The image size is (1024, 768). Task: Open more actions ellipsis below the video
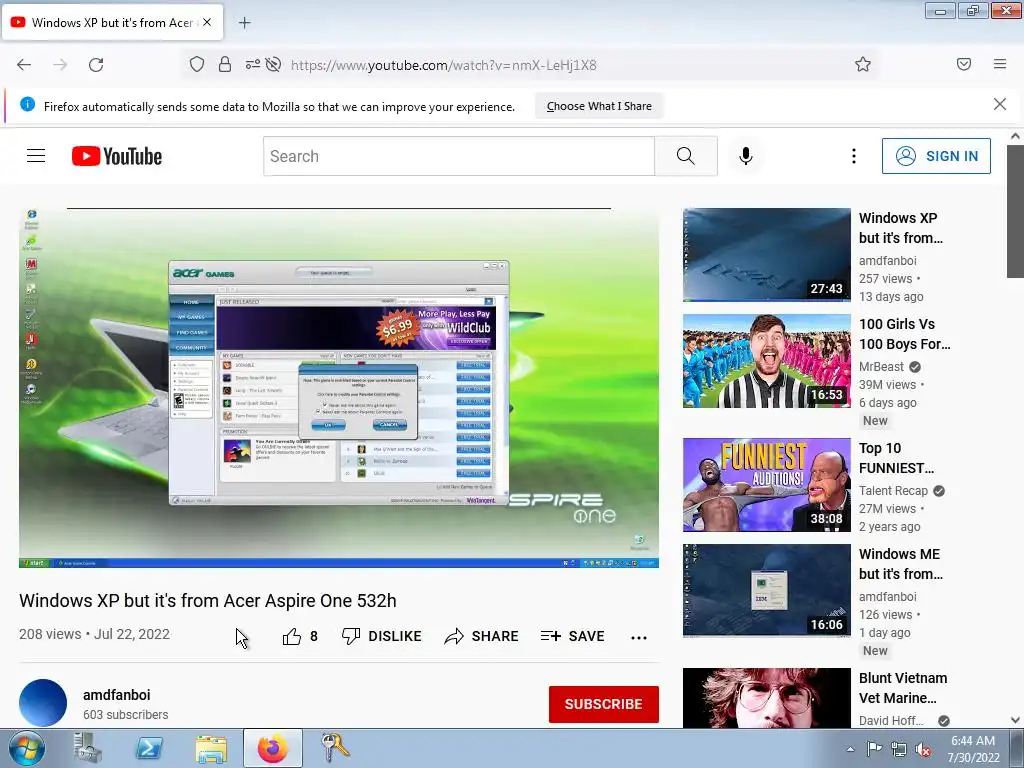click(x=639, y=637)
